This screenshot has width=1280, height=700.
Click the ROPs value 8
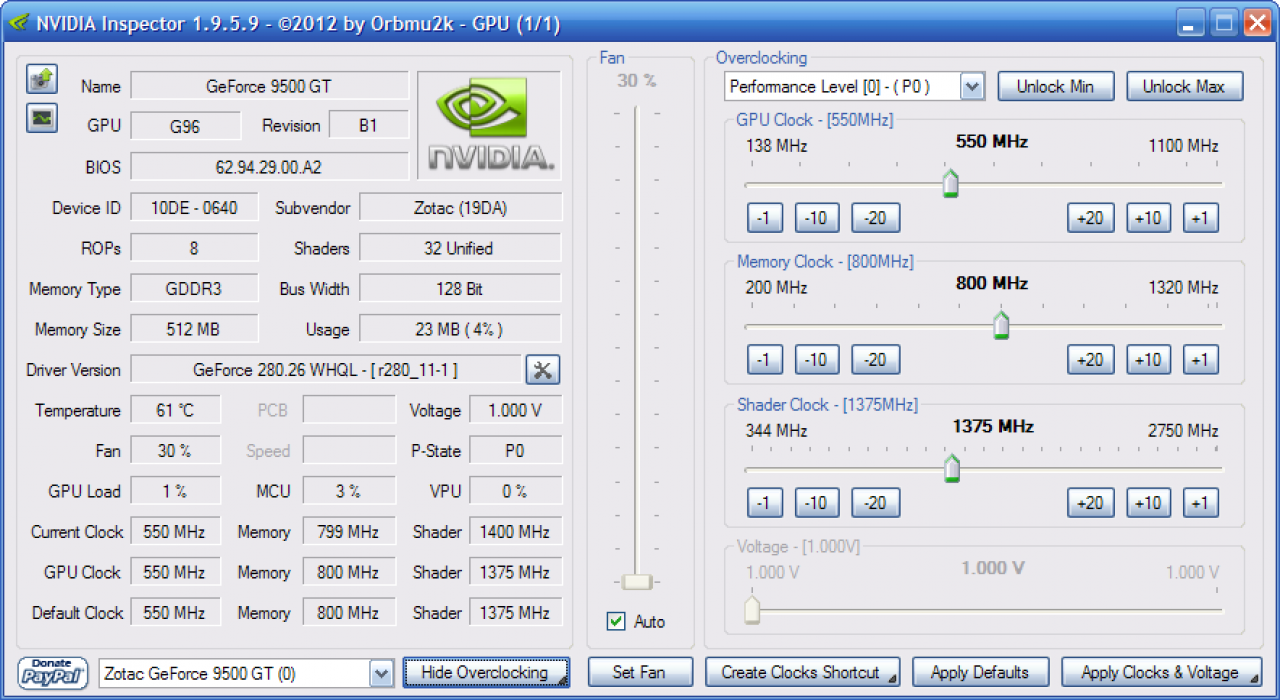194,248
